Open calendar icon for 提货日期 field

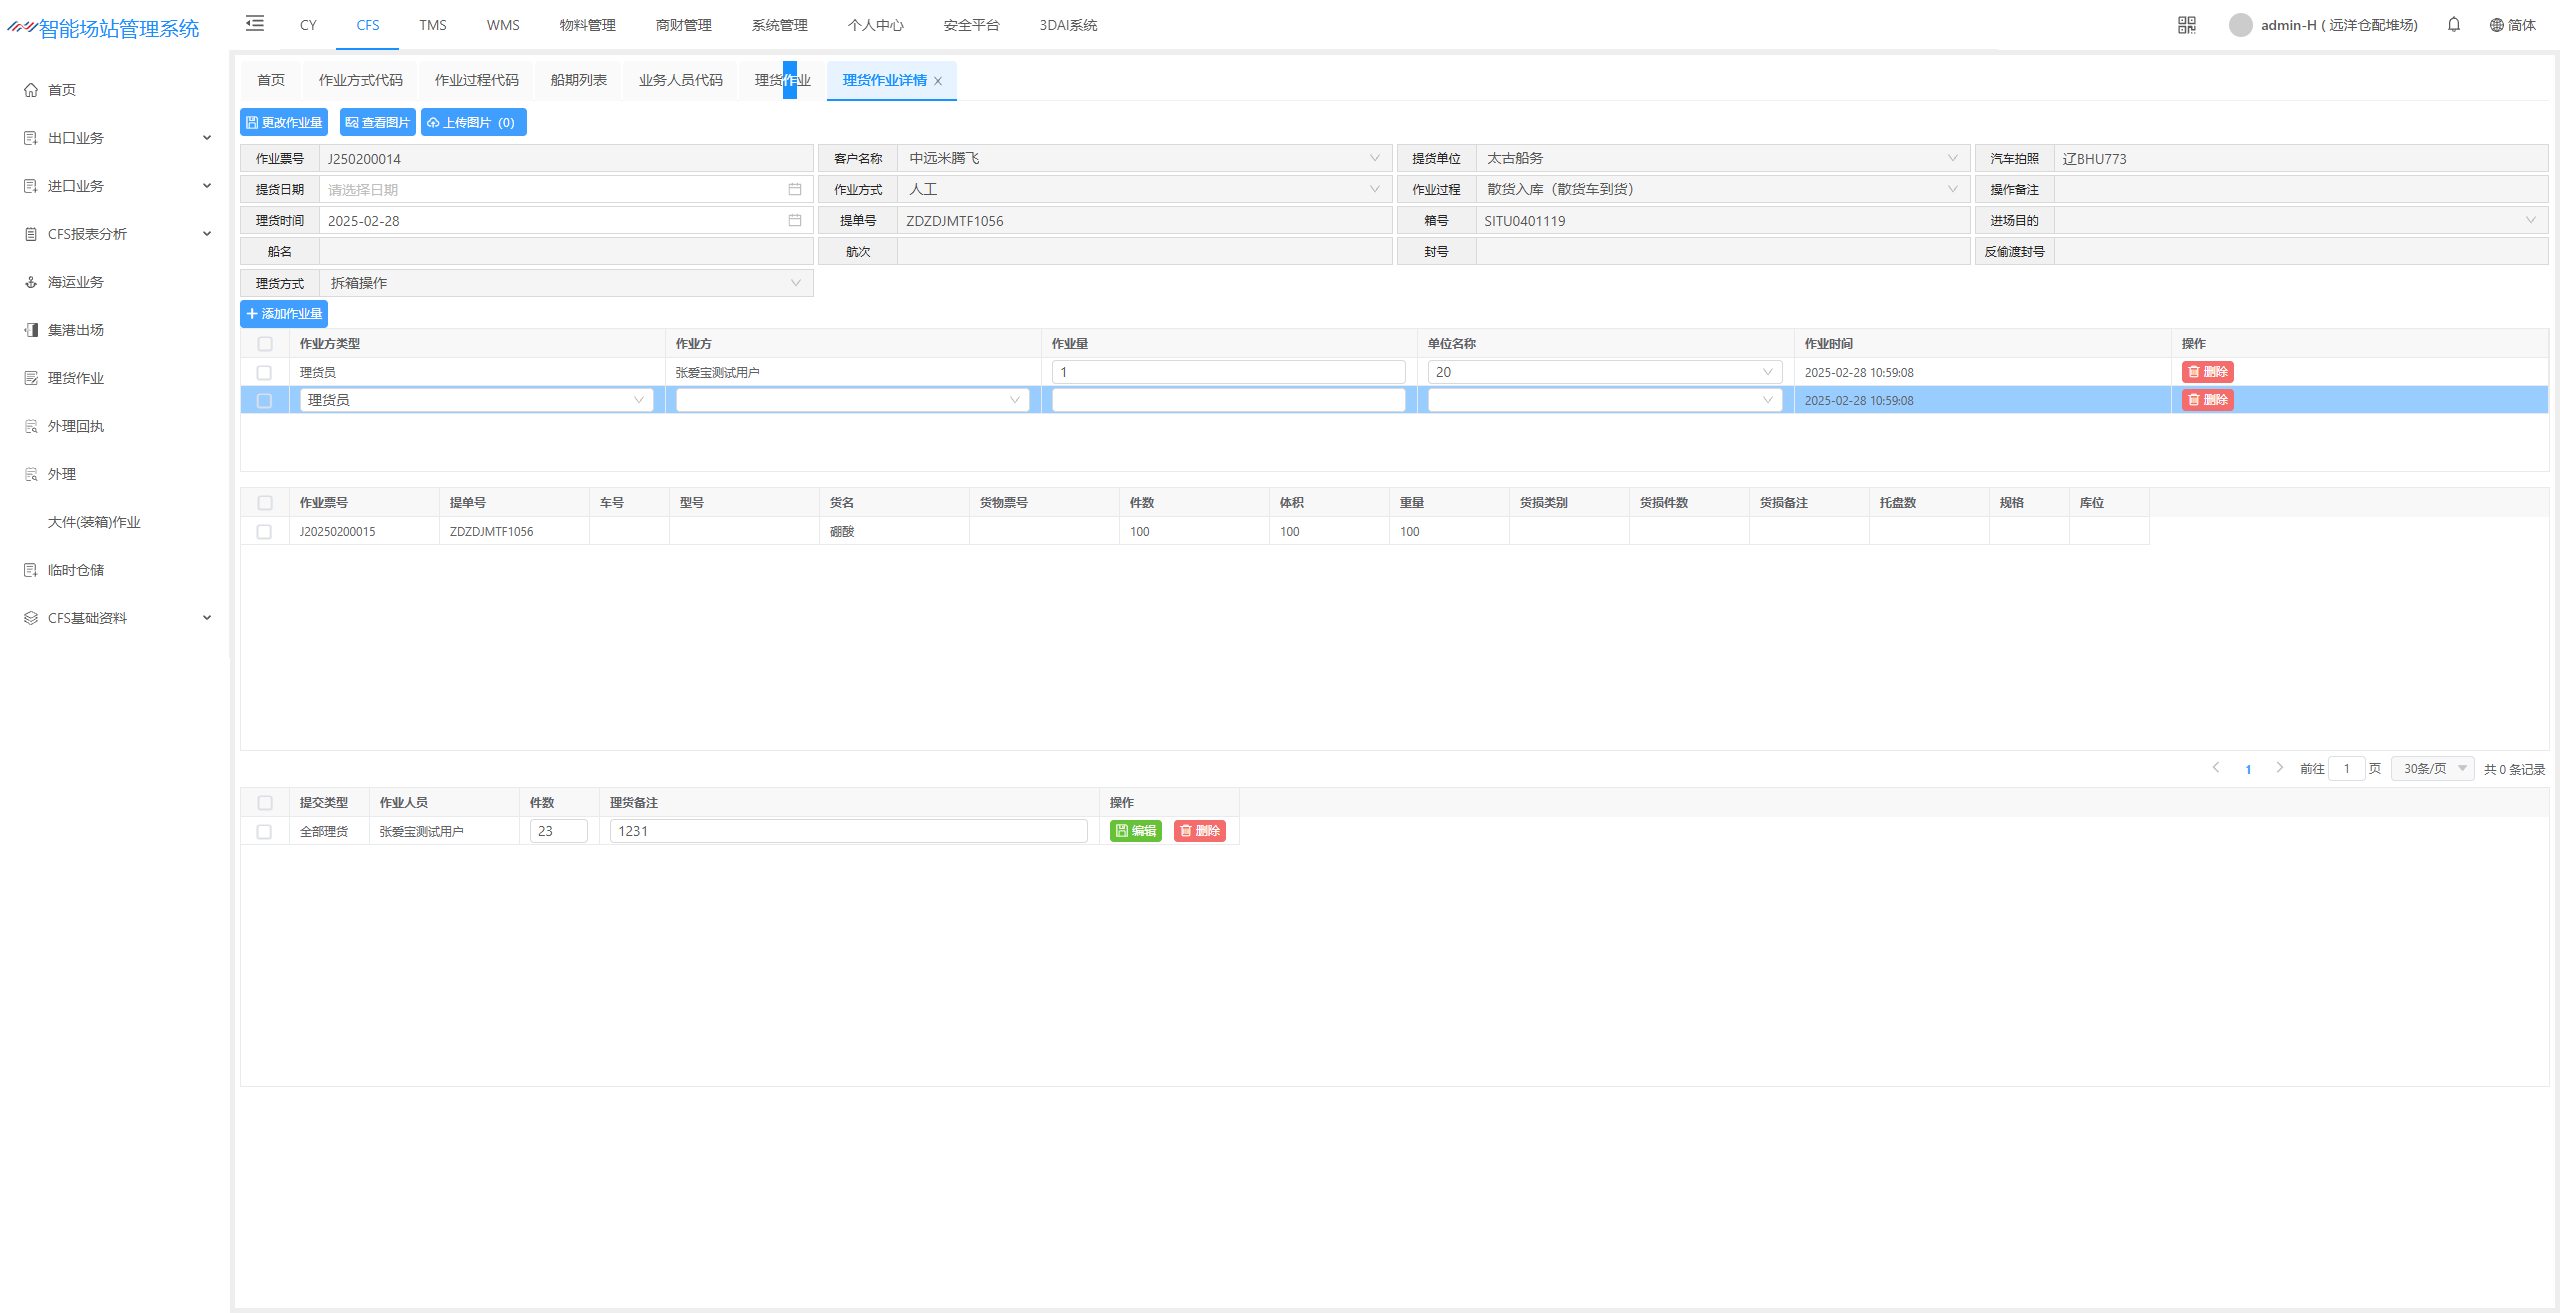point(795,189)
